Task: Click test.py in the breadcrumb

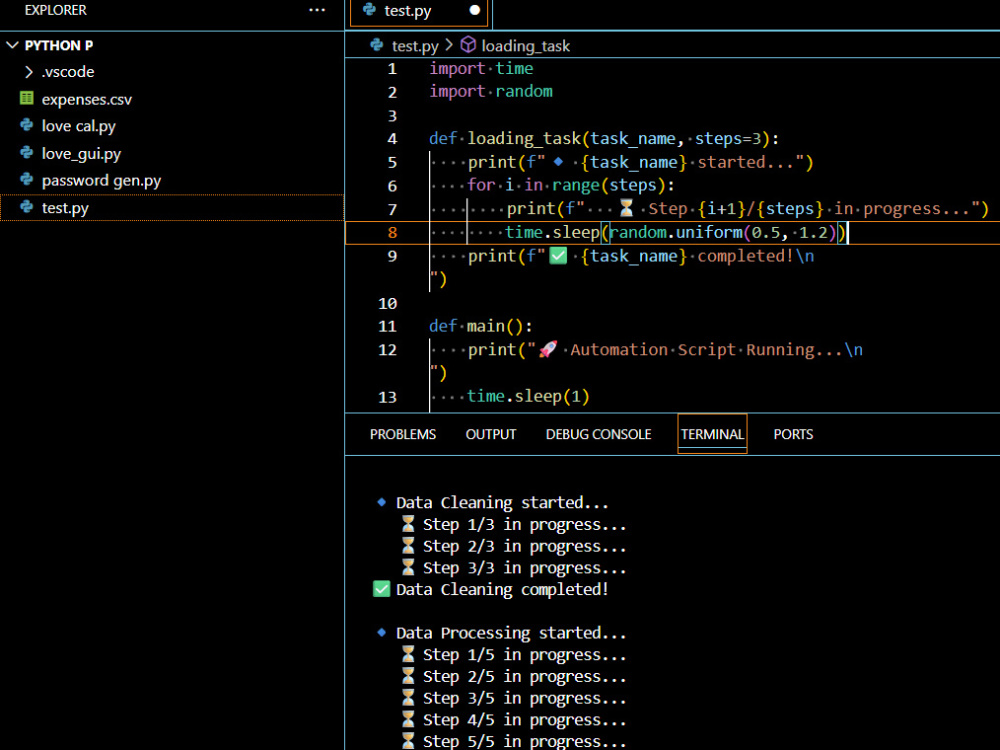Action: [x=415, y=46]
